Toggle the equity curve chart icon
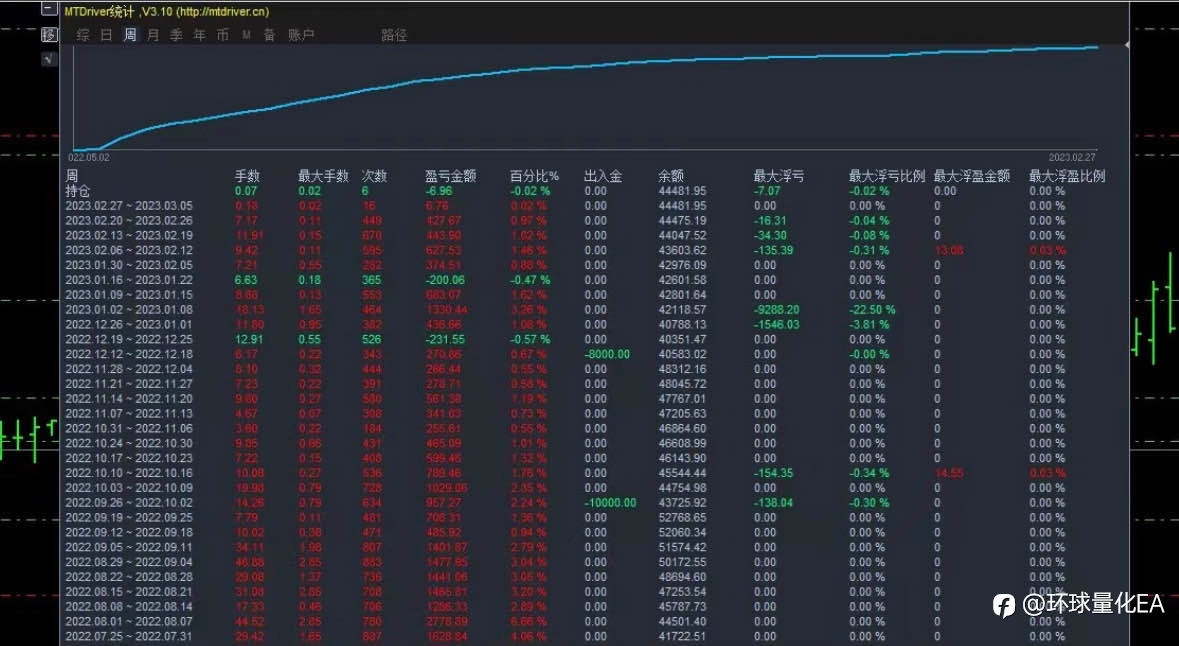Image resolution: width=1179 pixels, height=646 pixels. tap(49, 59)
